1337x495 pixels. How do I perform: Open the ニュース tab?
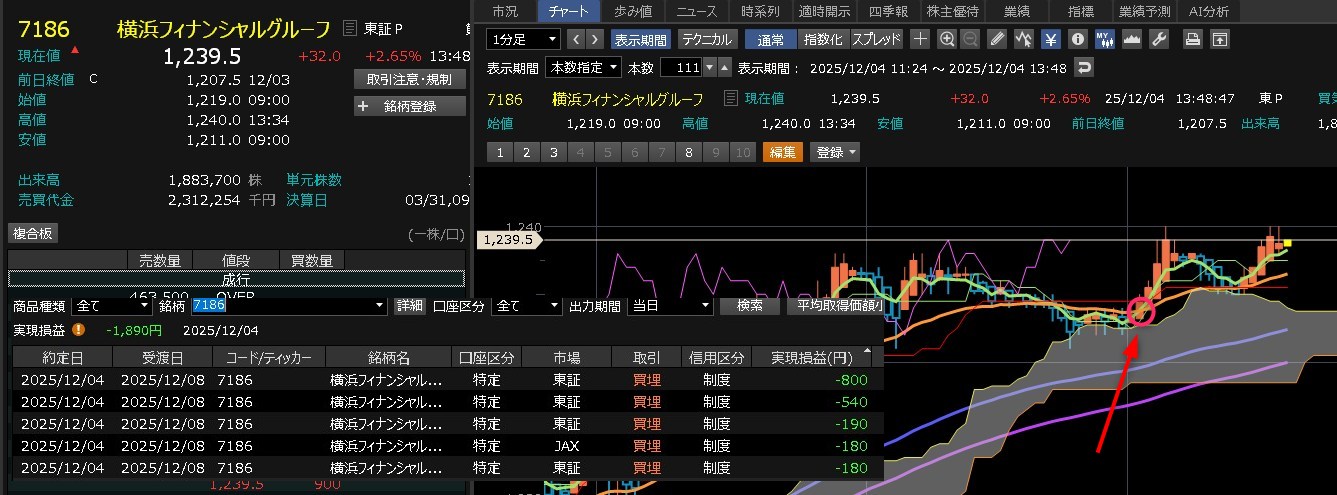(x=697, y=11)
